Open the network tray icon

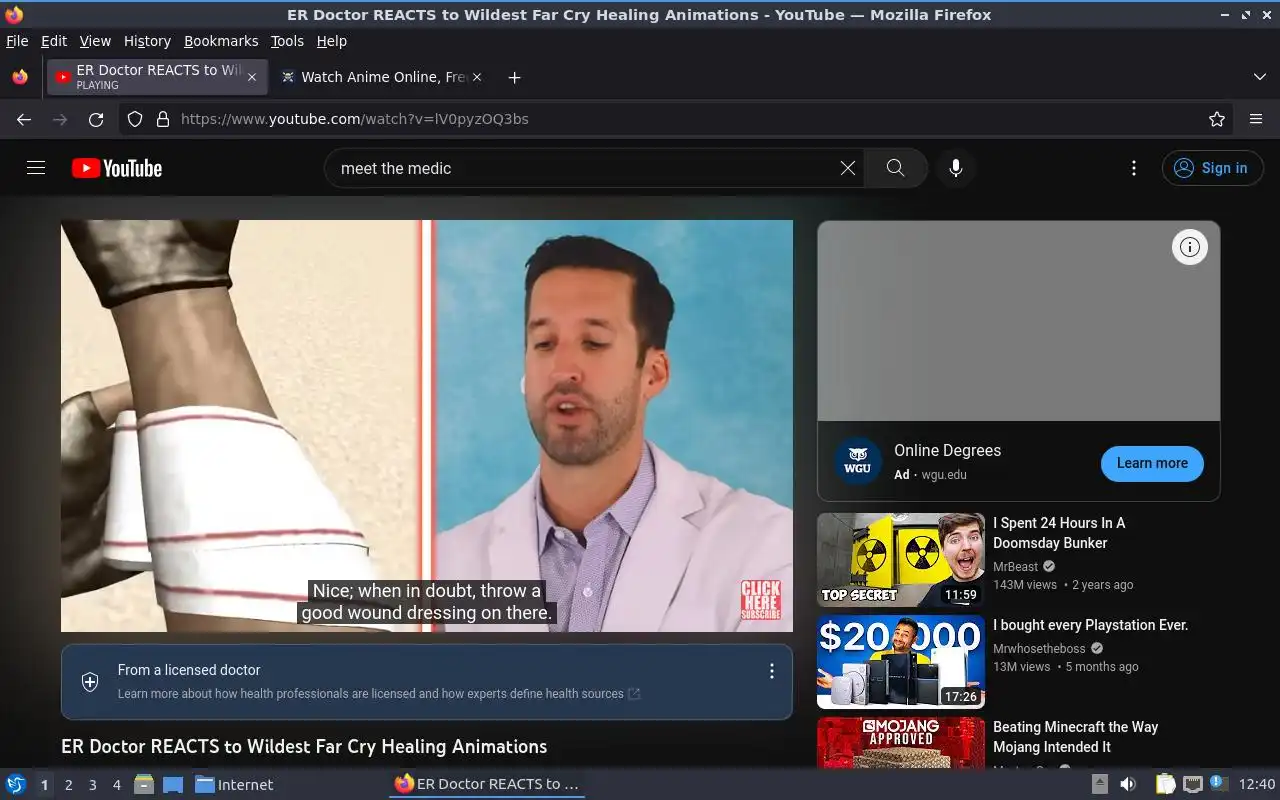pyautogui.click(x=1192, y=785)
